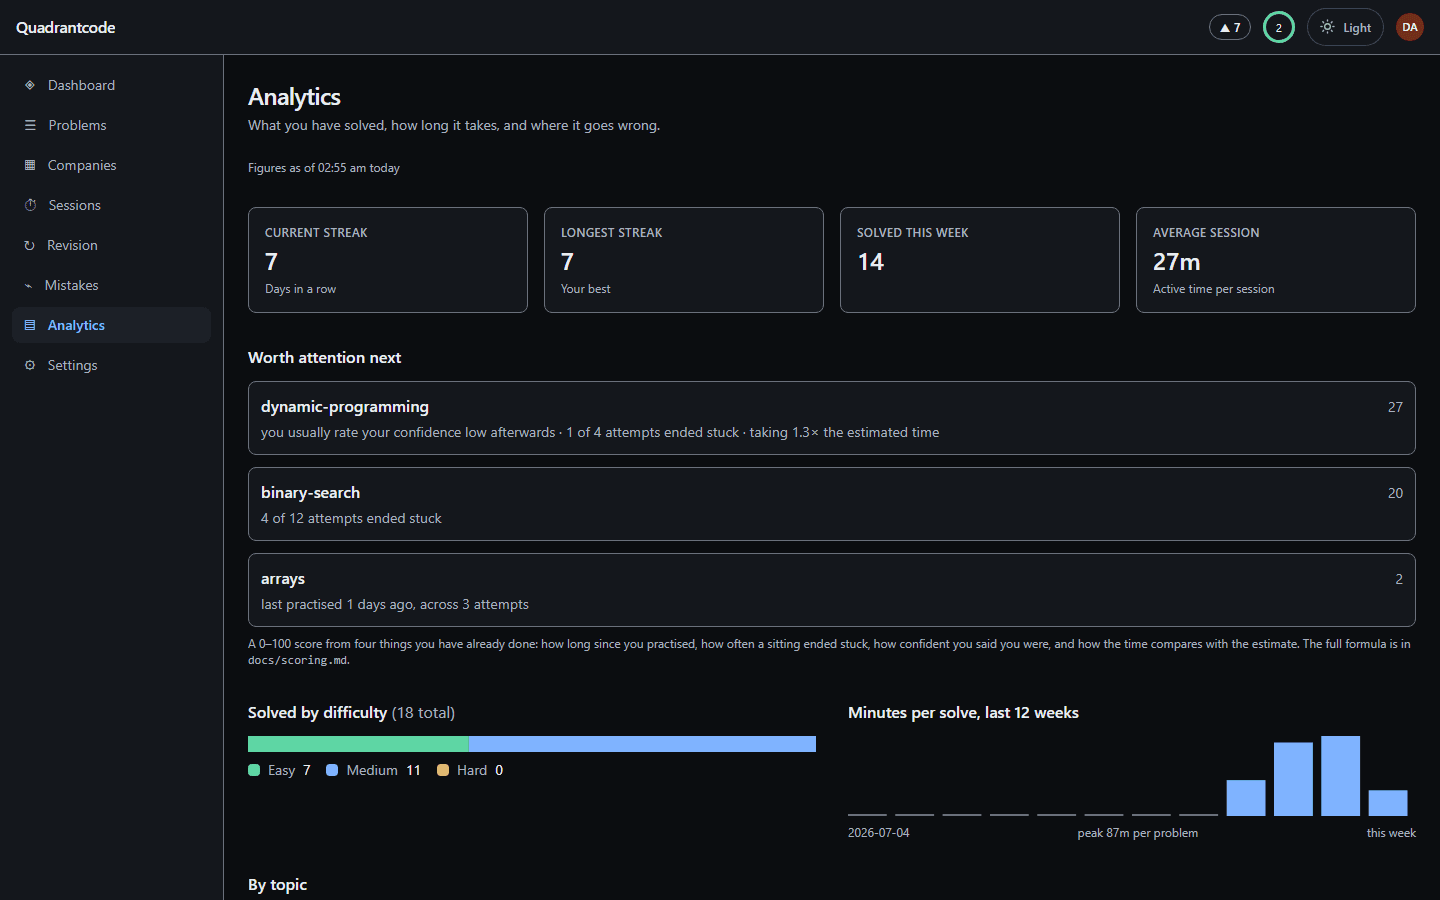The height and width of the screenshot is (900, 1440).
Task: Click the streak badge showing 7
Action: [1230, 27]
